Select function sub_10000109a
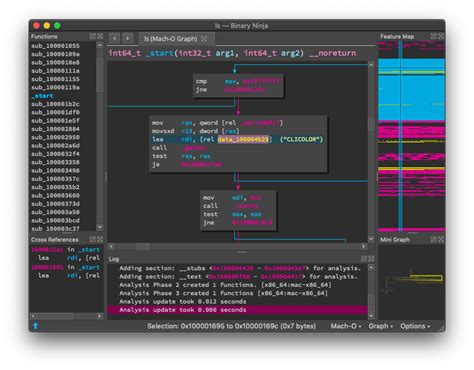 55,54
